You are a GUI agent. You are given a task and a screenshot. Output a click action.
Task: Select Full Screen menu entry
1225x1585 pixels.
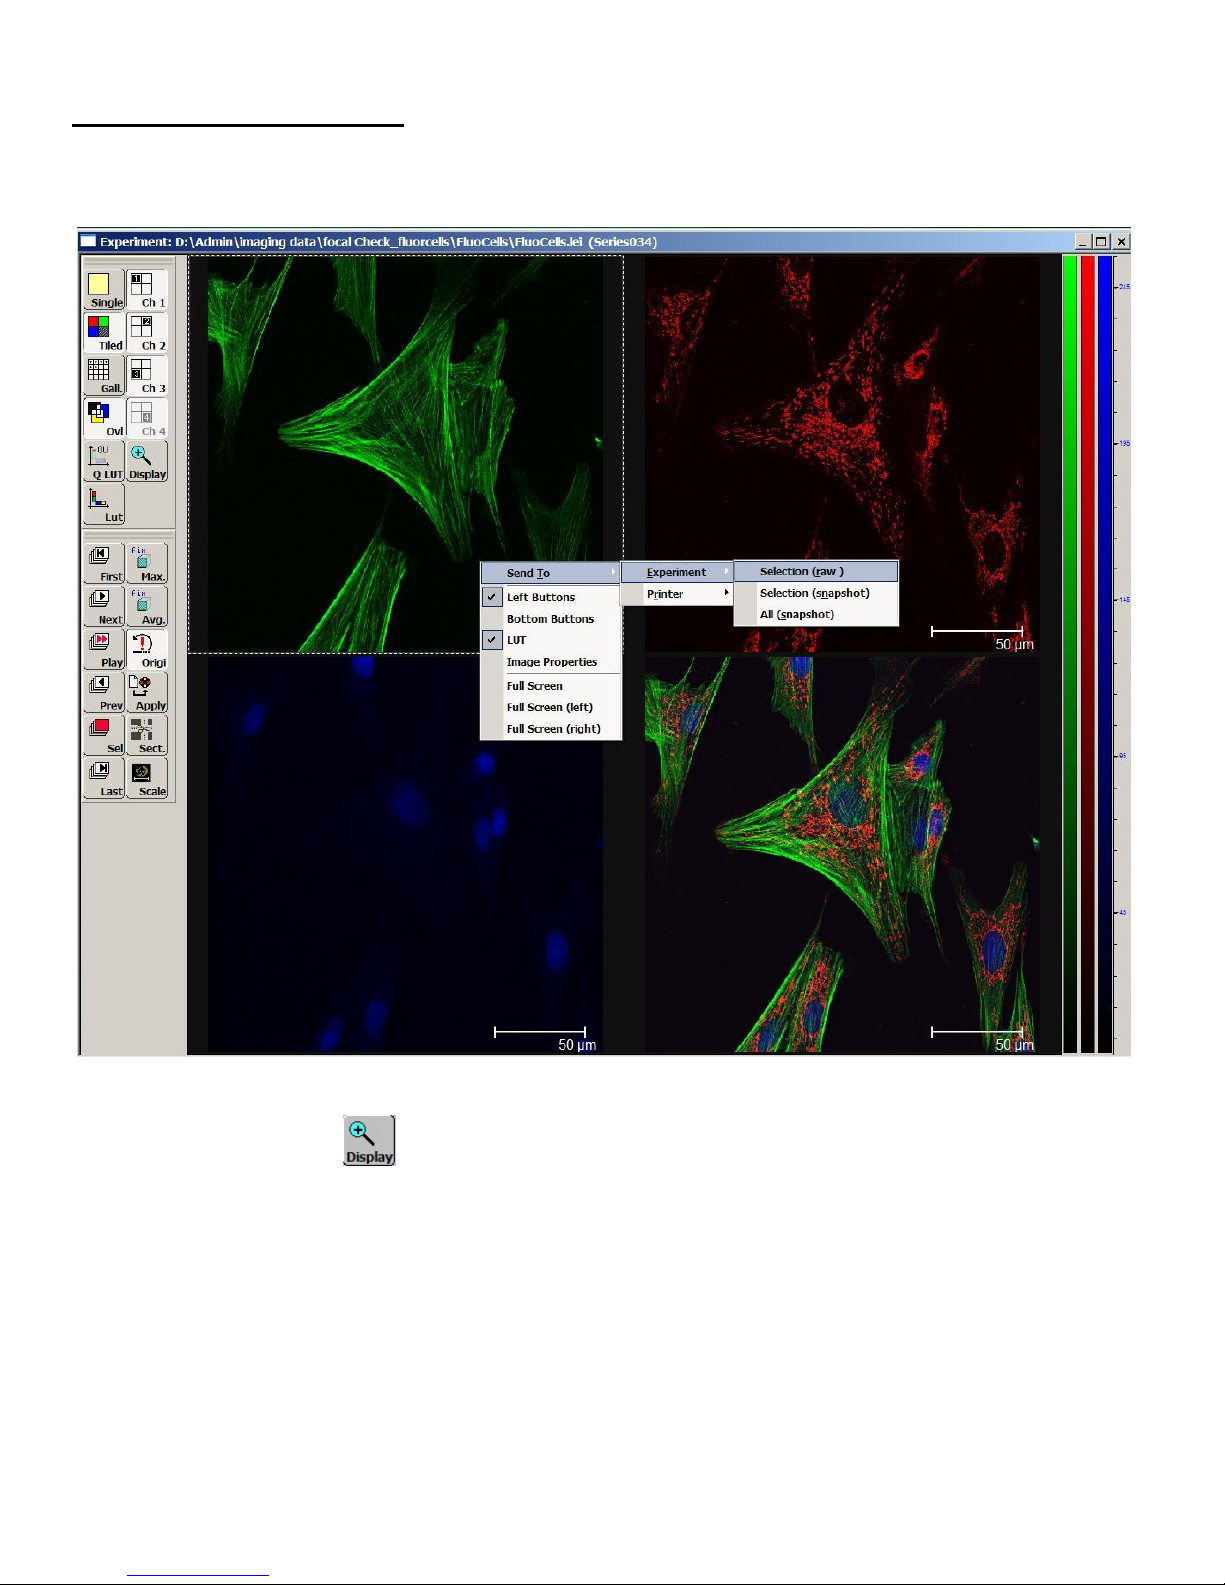point(551,686)
